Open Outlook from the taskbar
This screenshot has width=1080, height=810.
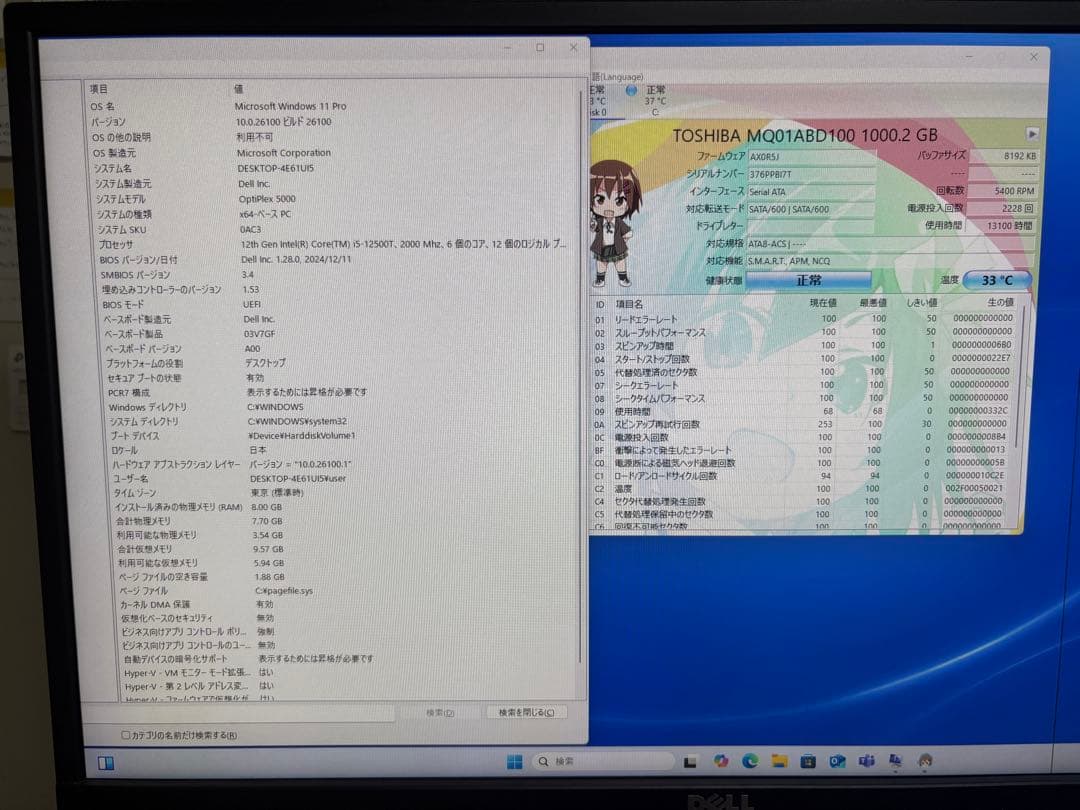pyautogui.click(x=838, y=760)
